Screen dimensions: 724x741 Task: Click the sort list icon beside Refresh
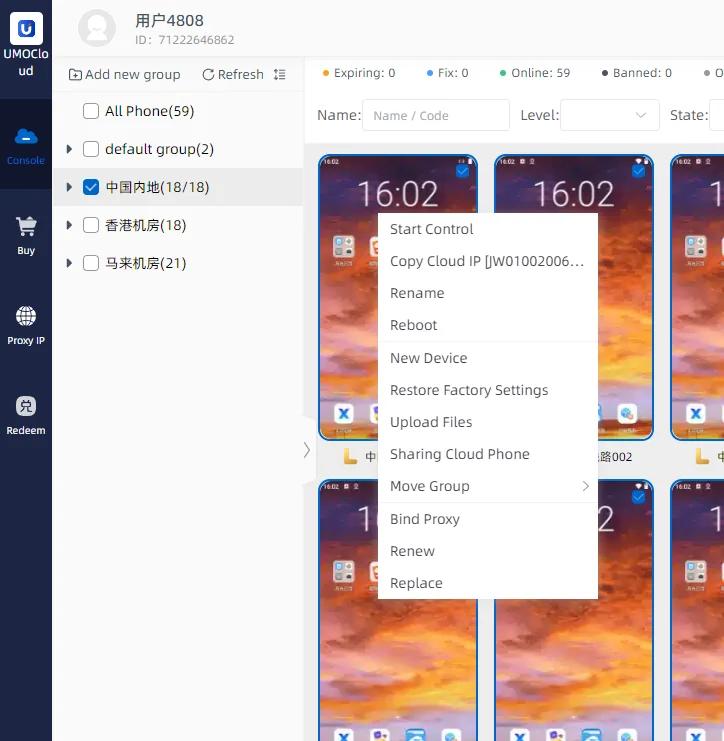pyautogui.click(x=280, y=74)
